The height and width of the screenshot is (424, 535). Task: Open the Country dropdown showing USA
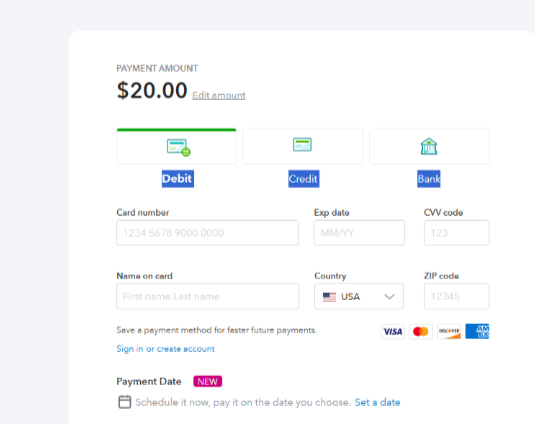[x=359, y=296]
